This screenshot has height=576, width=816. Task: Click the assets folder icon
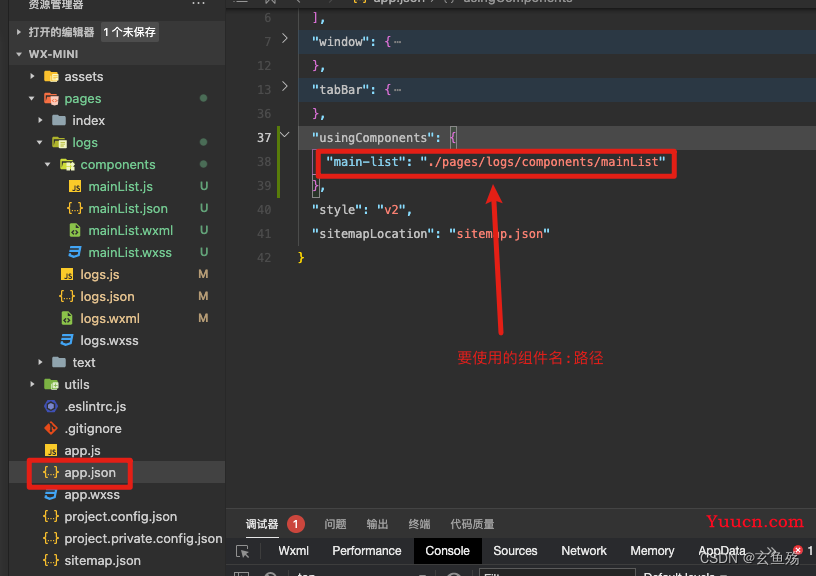tap(51, 76)
